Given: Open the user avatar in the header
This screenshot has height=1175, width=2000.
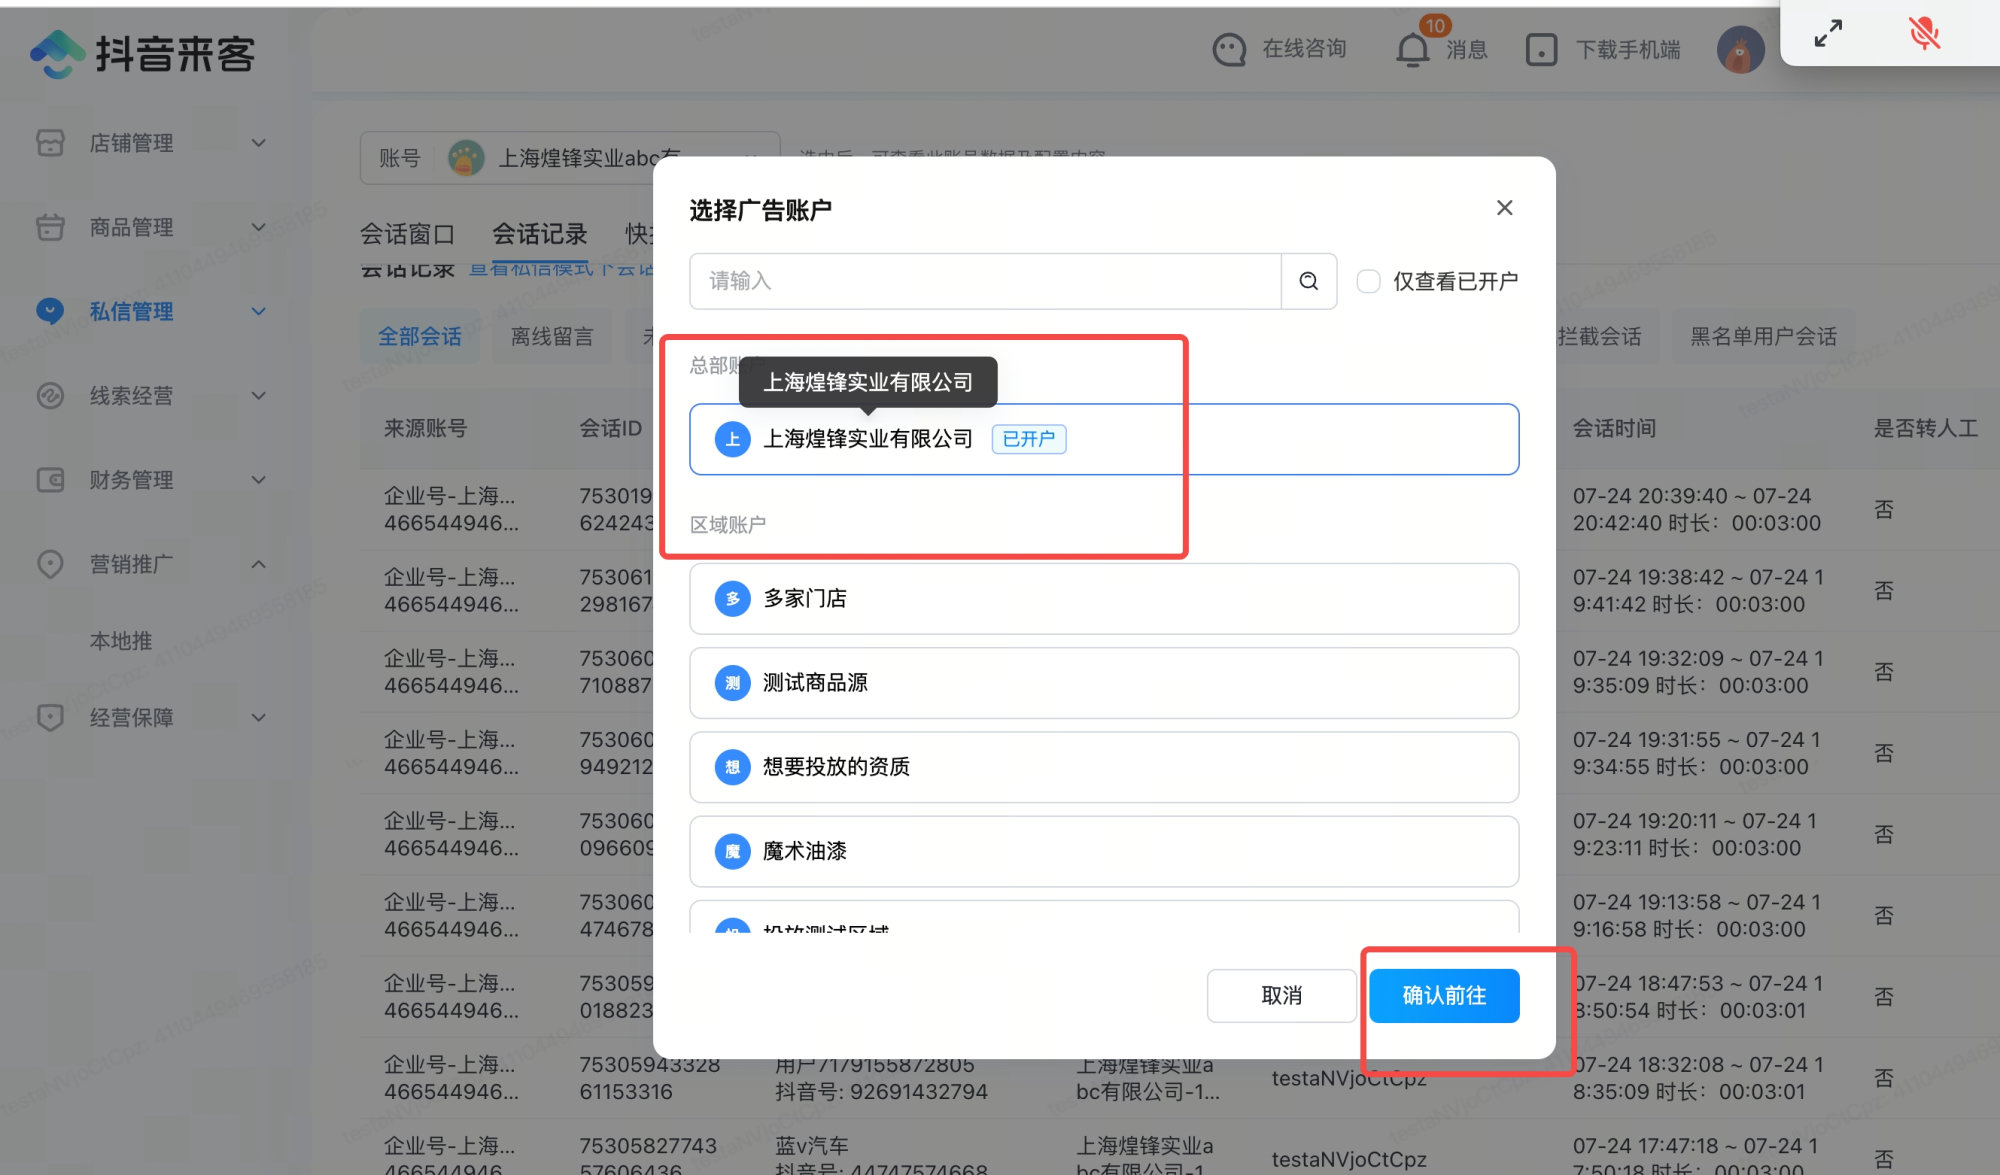Looking at the screenshot, I should (1741, 49).
